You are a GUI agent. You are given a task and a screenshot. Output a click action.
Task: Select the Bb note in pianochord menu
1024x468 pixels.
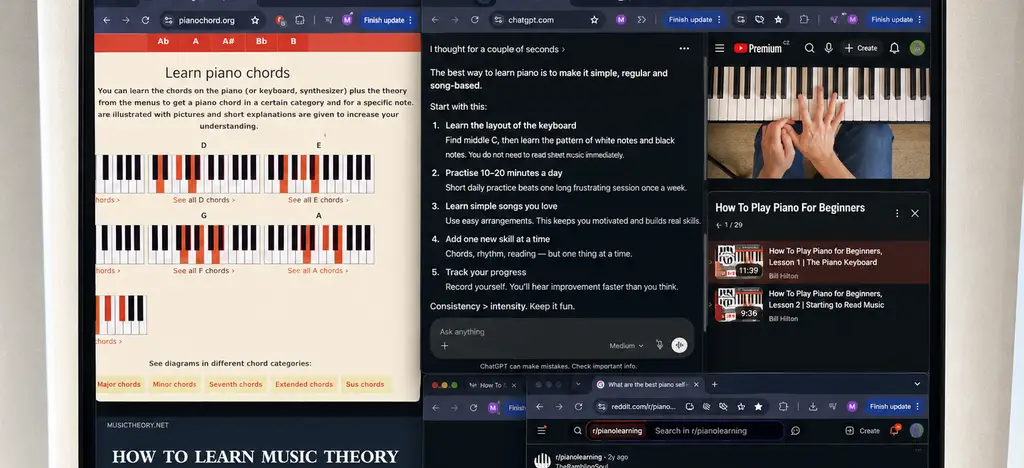pyautogui.click(x=261, y=41)
